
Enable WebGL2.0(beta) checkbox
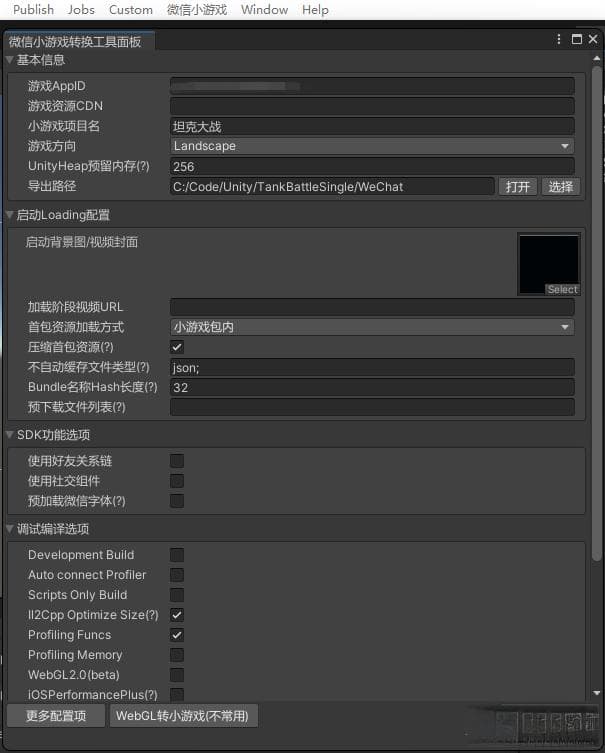(x=177, y=675)
